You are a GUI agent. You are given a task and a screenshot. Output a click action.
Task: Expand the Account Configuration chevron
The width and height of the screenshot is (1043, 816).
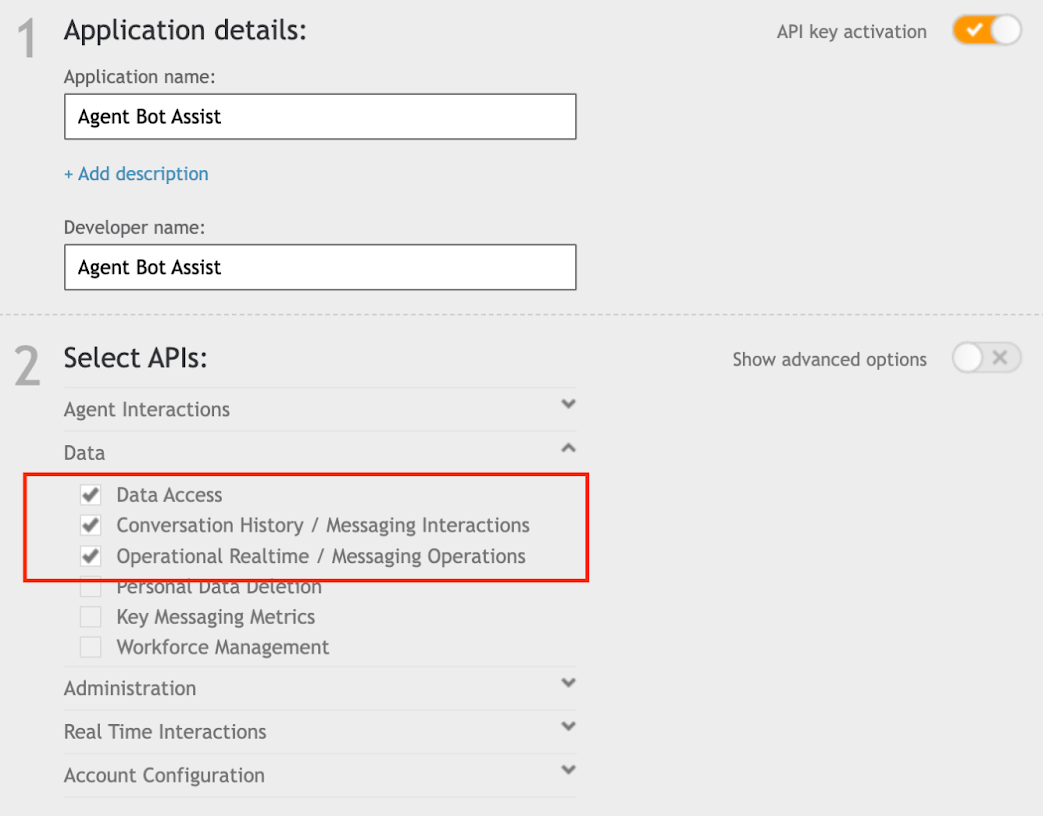coord(568,769)
